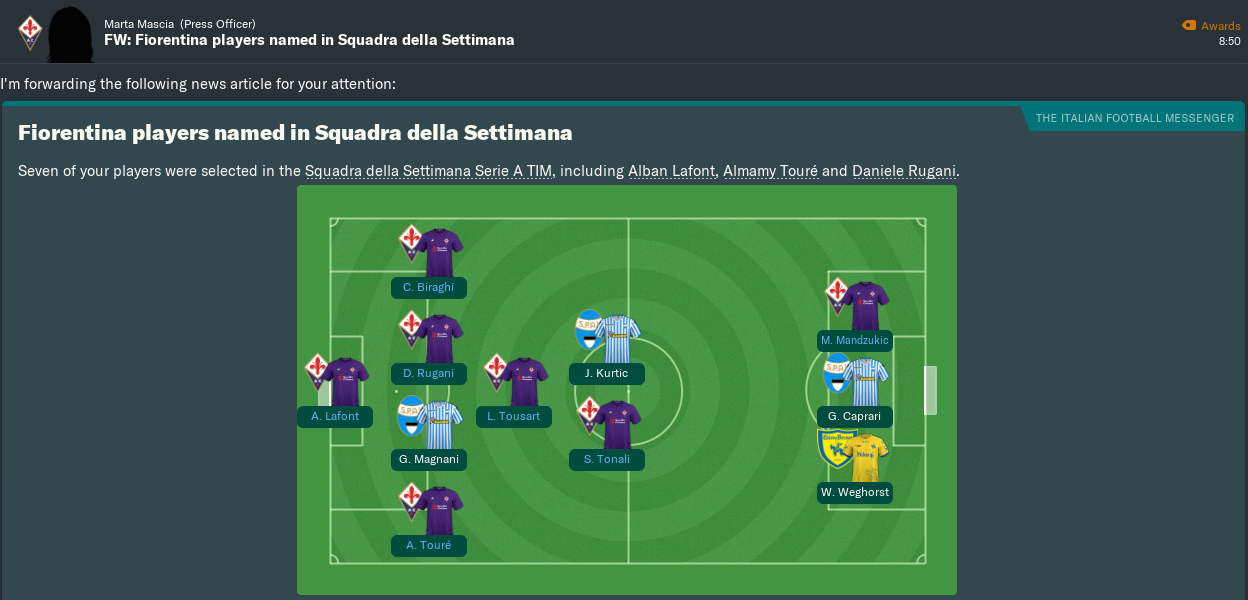Click A. Lafont's goalkeeper shirt icon
This screenshot has width=1248, height=600.
click(x=346, y=382)
